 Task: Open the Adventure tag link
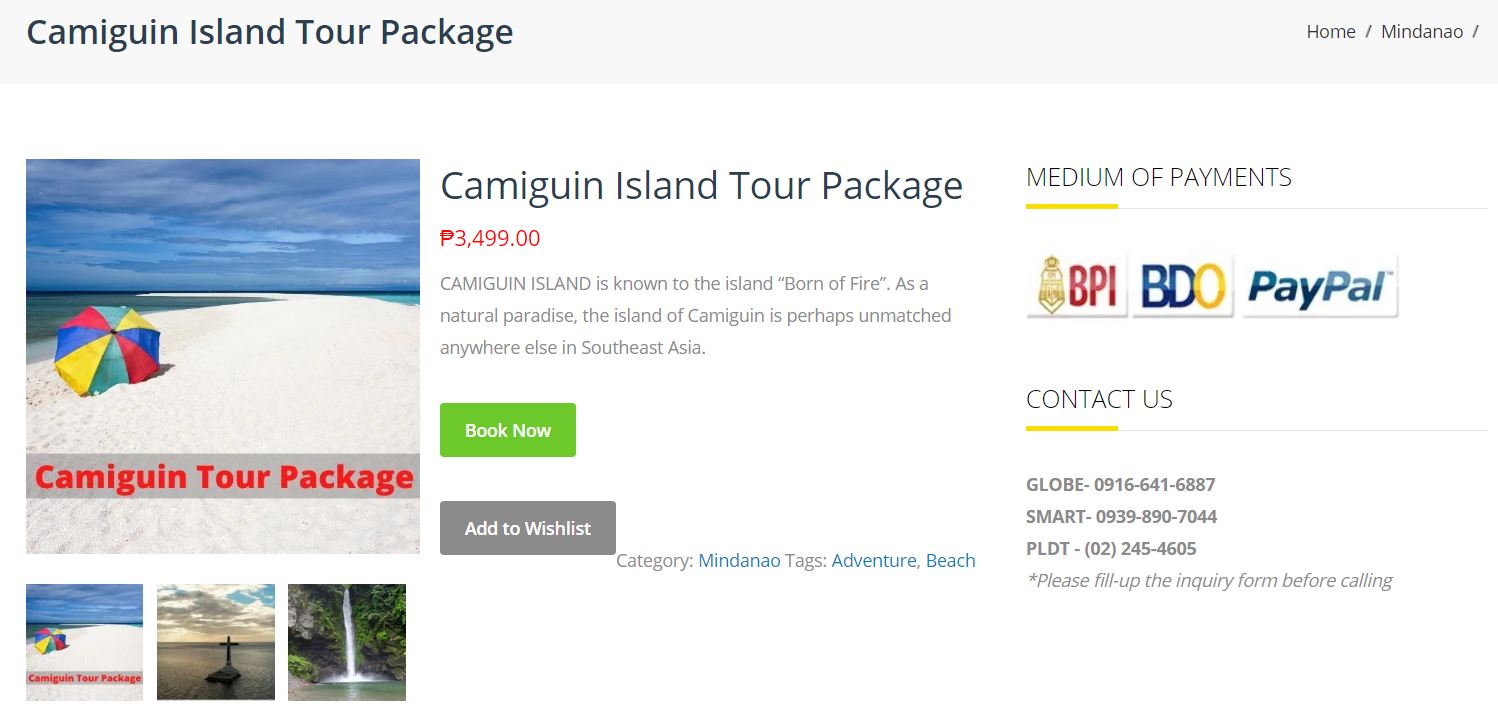[874, 561]
